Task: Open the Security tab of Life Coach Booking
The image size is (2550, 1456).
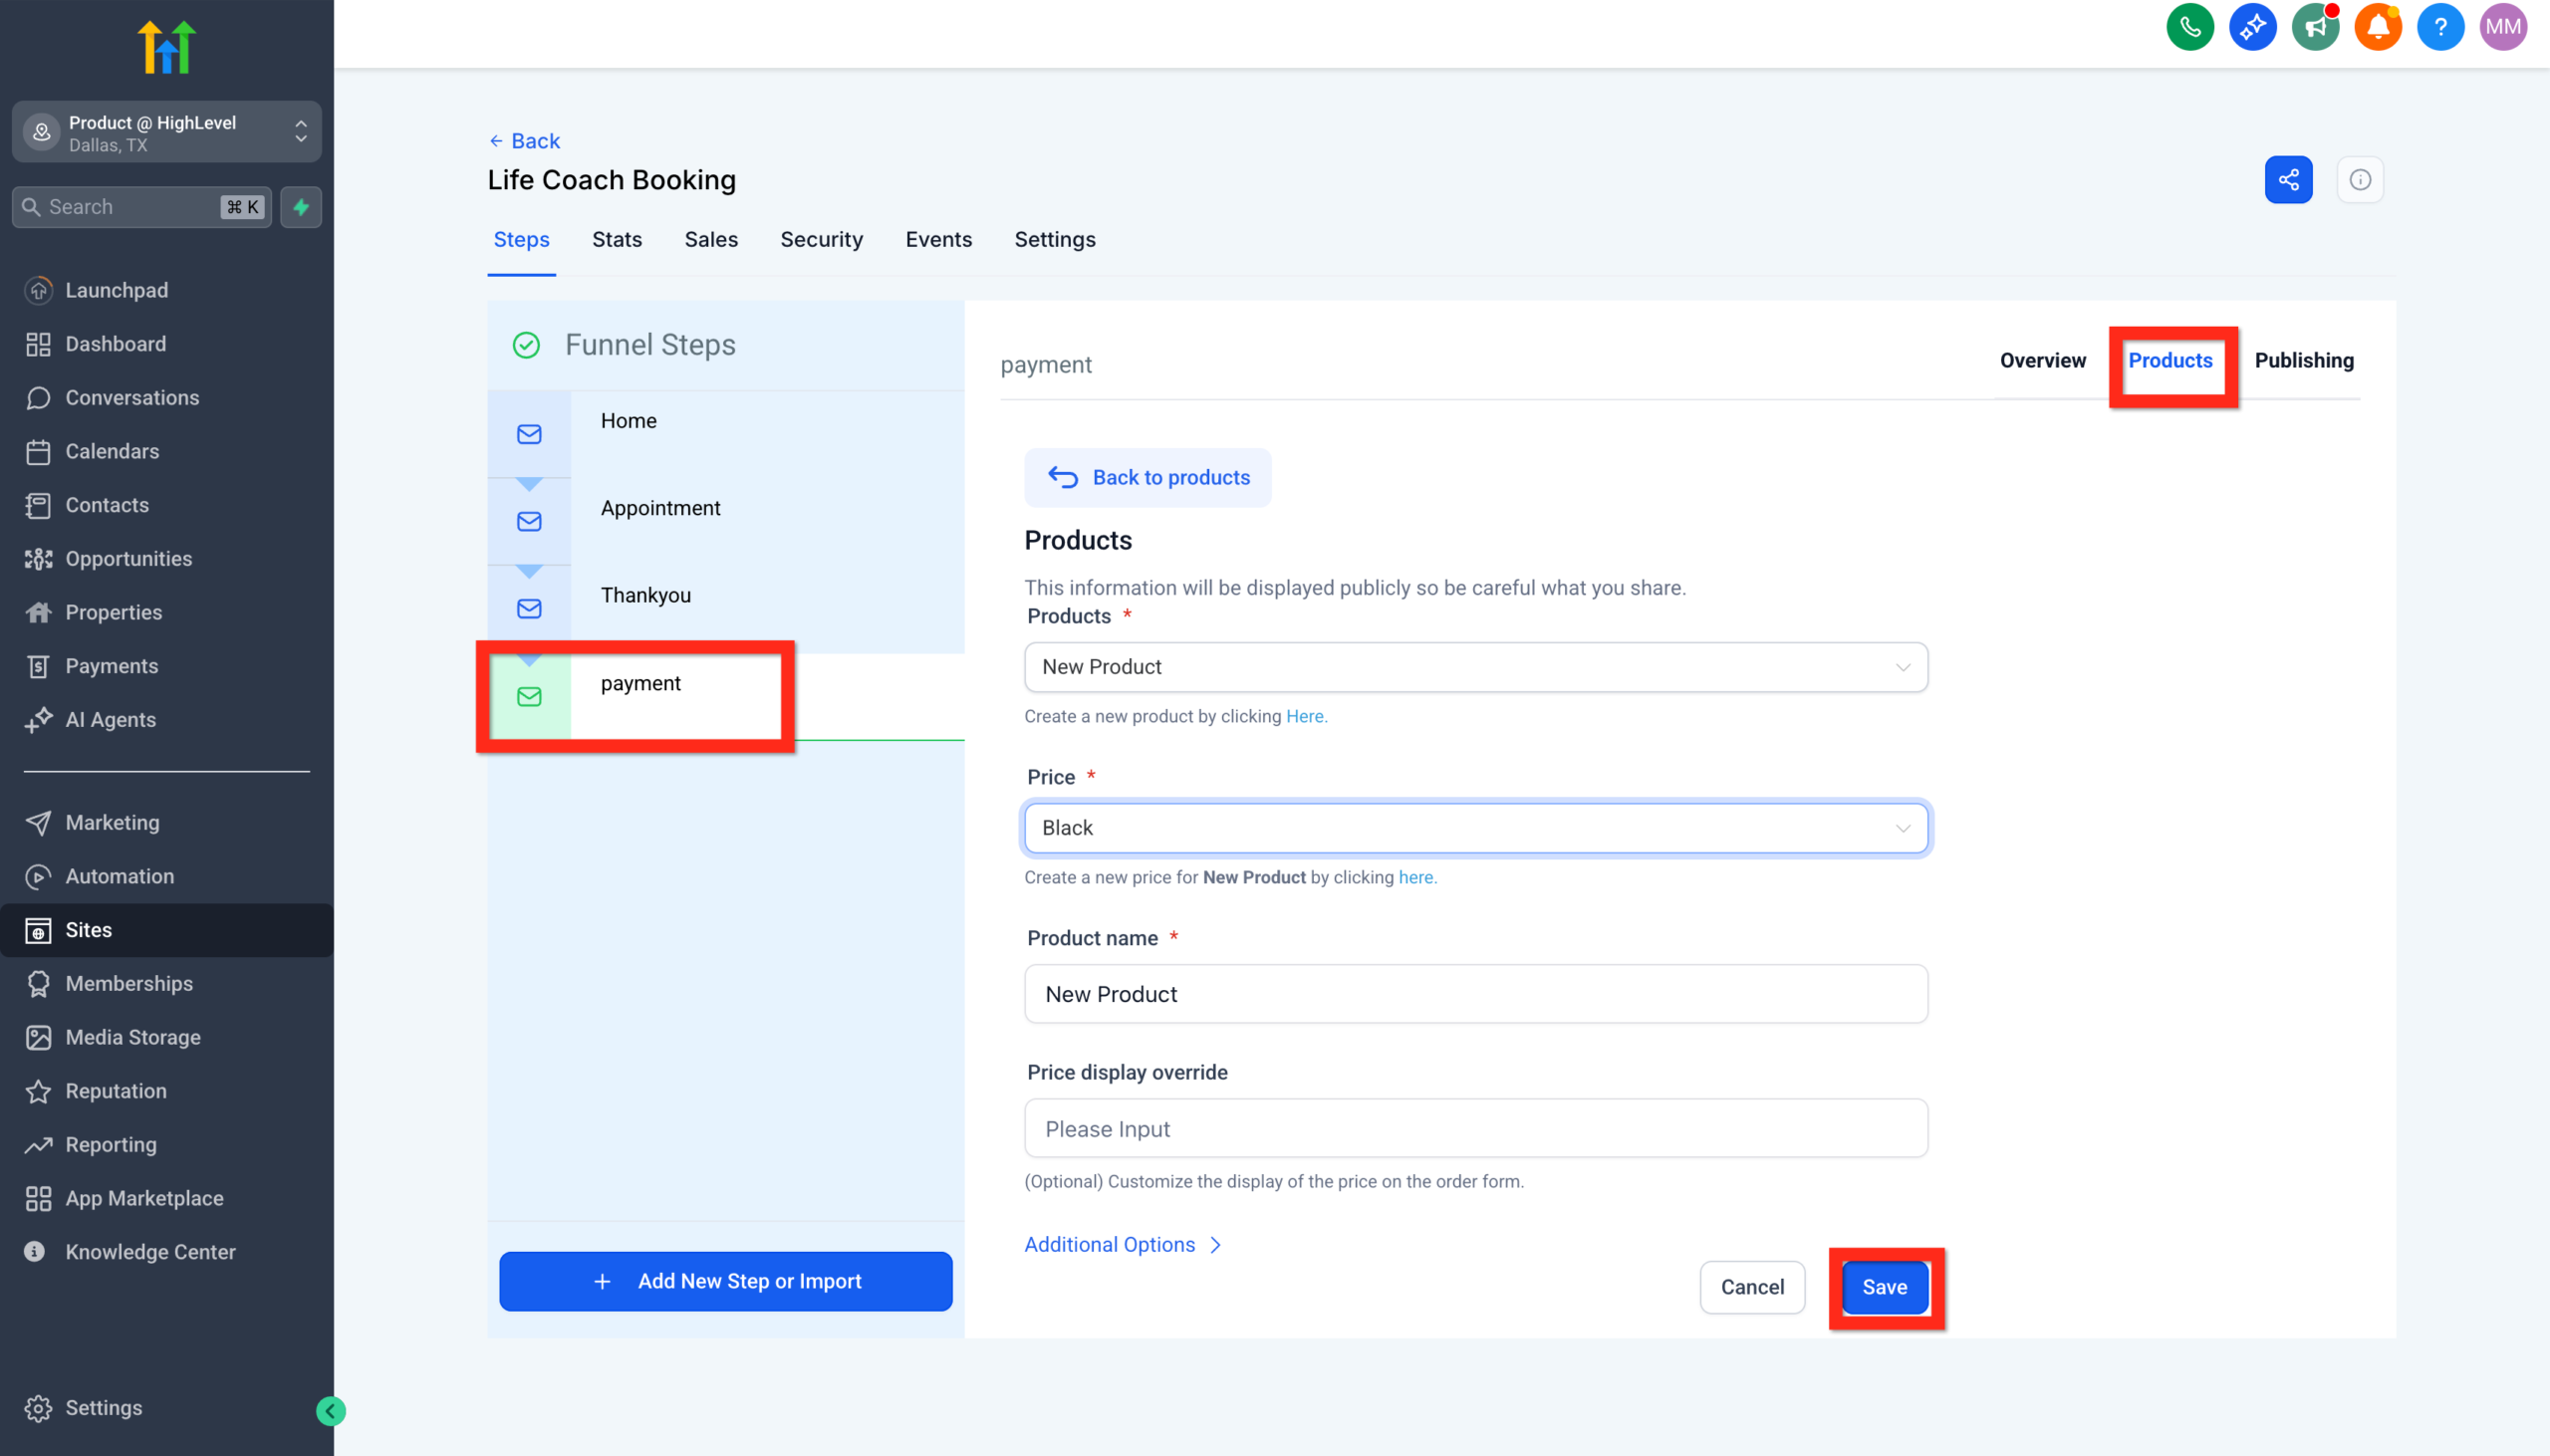Action: tap(820, 240)
